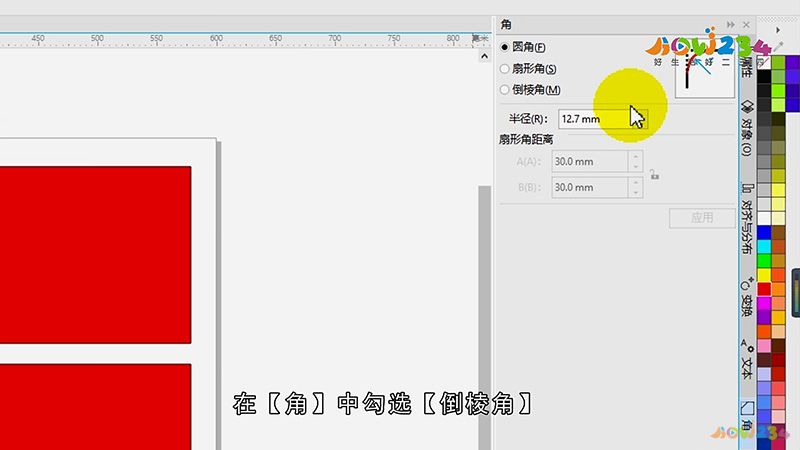
Task: Decrease the A(A) value with down arrow
Action: [636, 167]
